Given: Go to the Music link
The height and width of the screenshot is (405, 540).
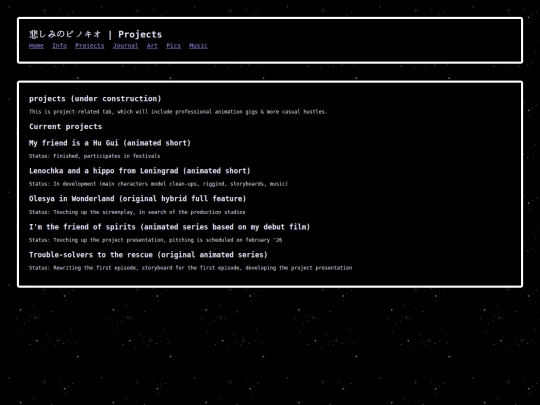Looking at the screenshot, I should pyautogui.click(x=198, y=46).
